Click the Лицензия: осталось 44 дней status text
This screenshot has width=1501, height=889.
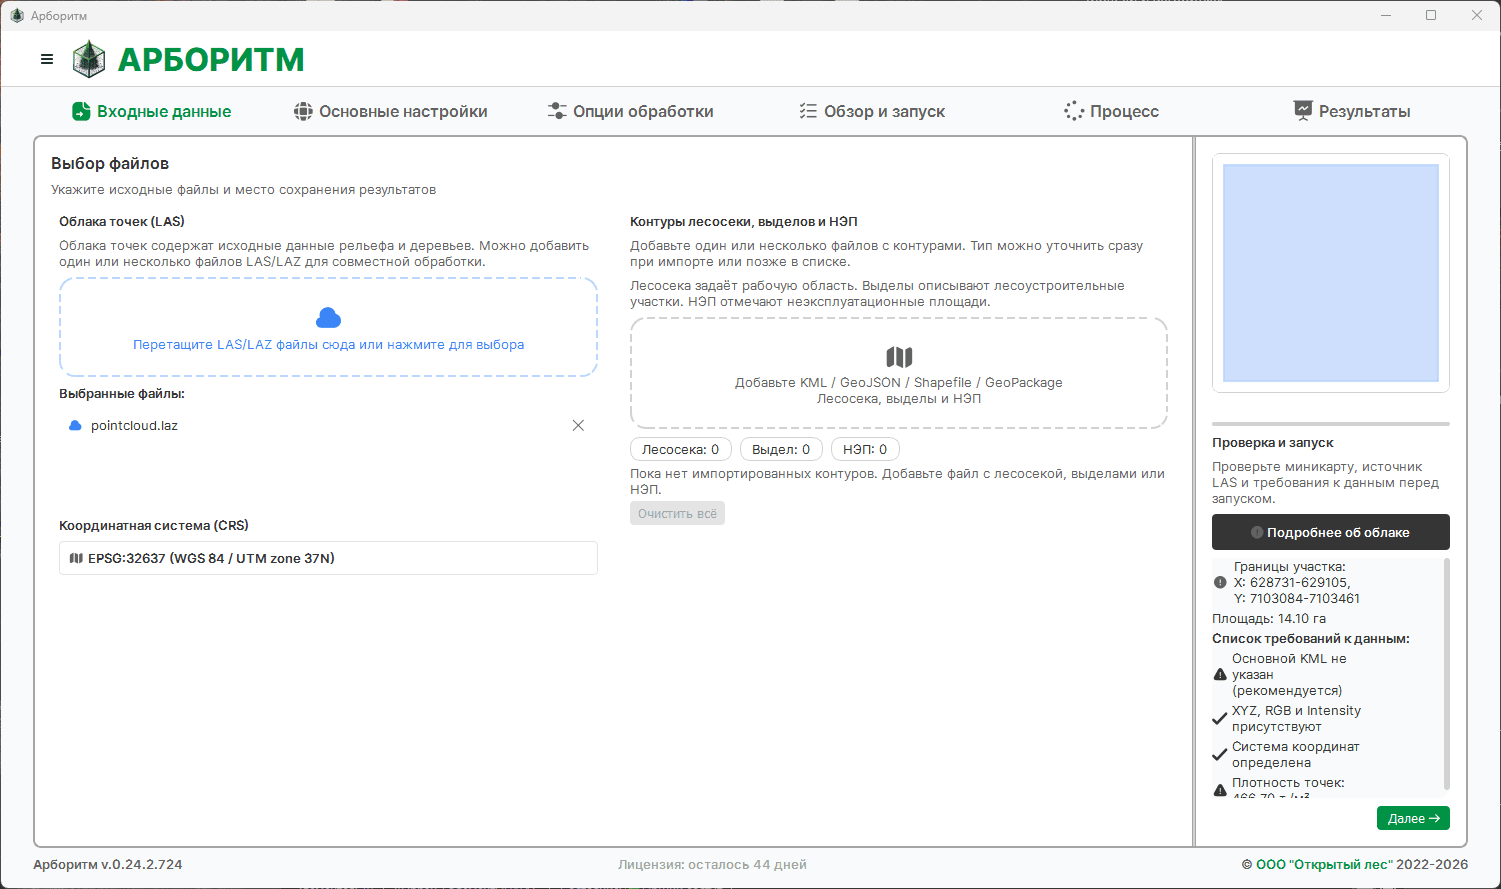pos(712,865)
